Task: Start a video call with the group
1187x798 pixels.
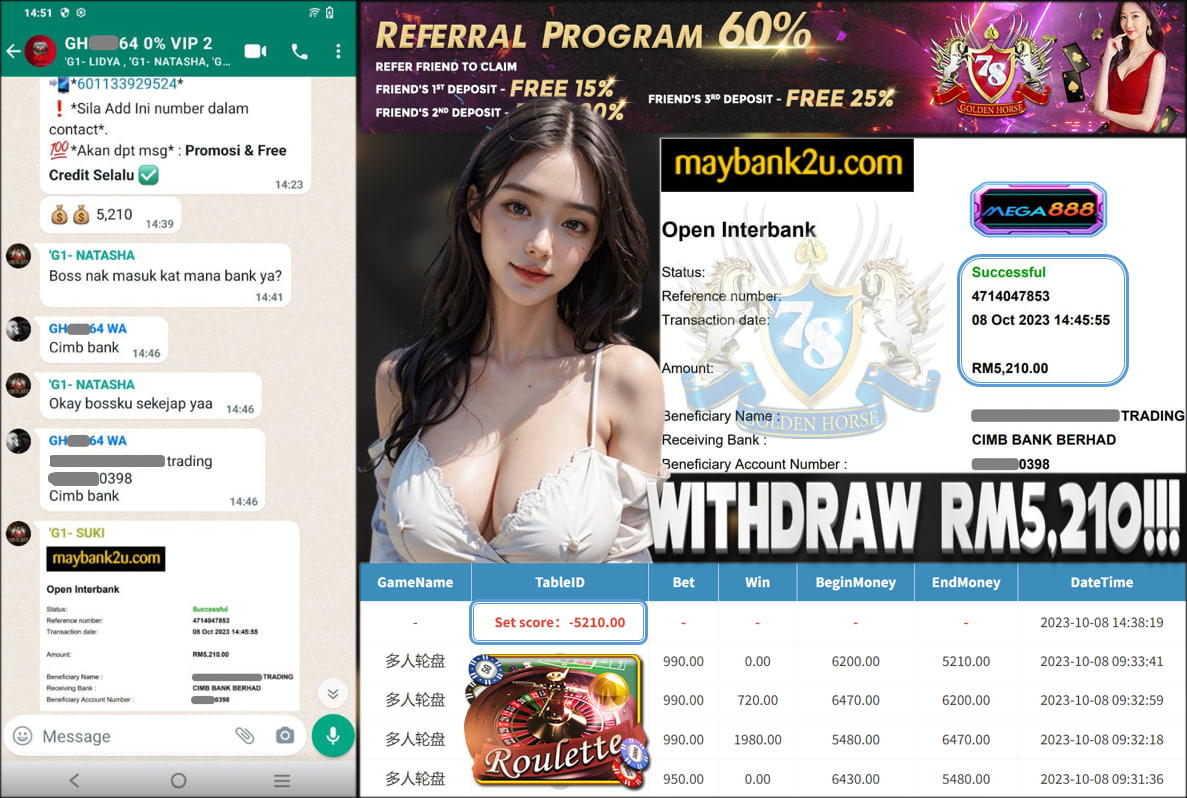Action: pyautogui.click(x=255, y=51)
